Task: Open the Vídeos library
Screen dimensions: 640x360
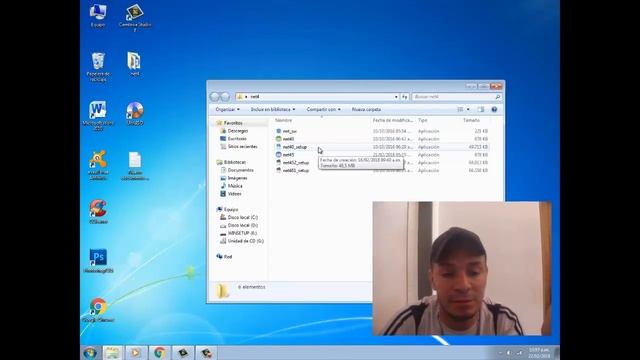Action: (x=234, y=194)
